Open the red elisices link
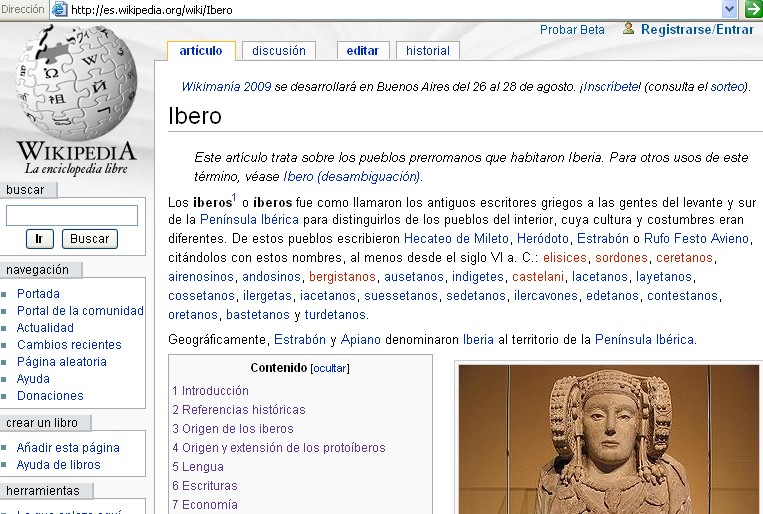Image resolution: width=763 pixels, height=514 pixels. (x=565, y=257)
